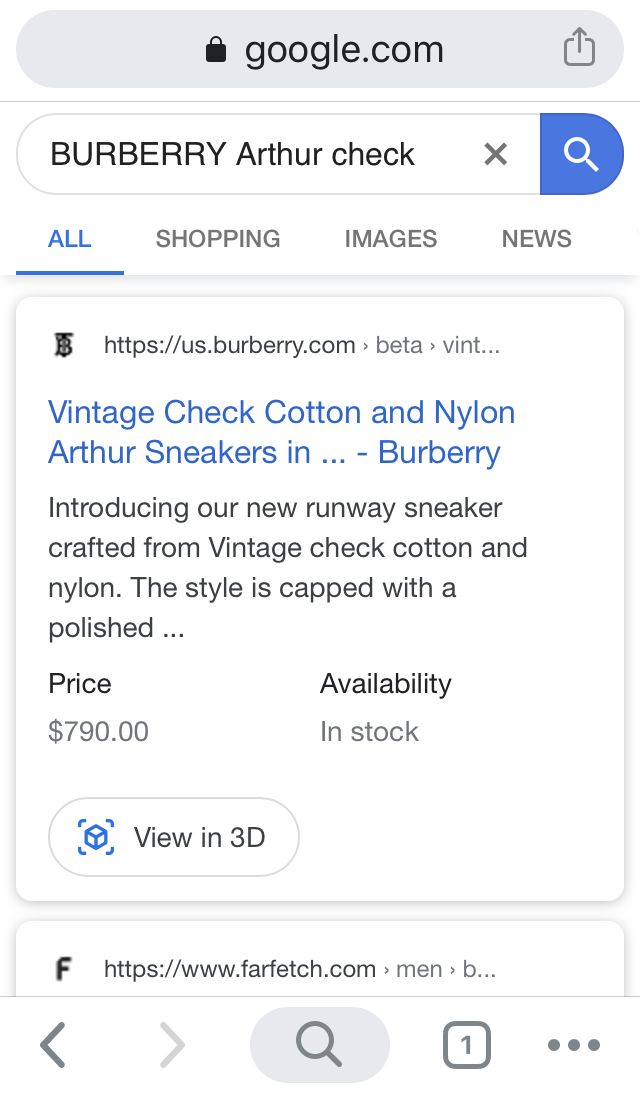
Task: Tap the 3D cube icon
Action: [x=96, y=837]
